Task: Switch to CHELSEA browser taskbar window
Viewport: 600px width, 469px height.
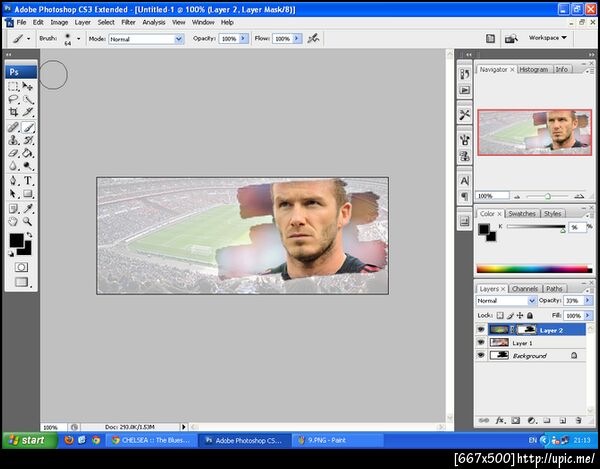Action: pos(151,440)
